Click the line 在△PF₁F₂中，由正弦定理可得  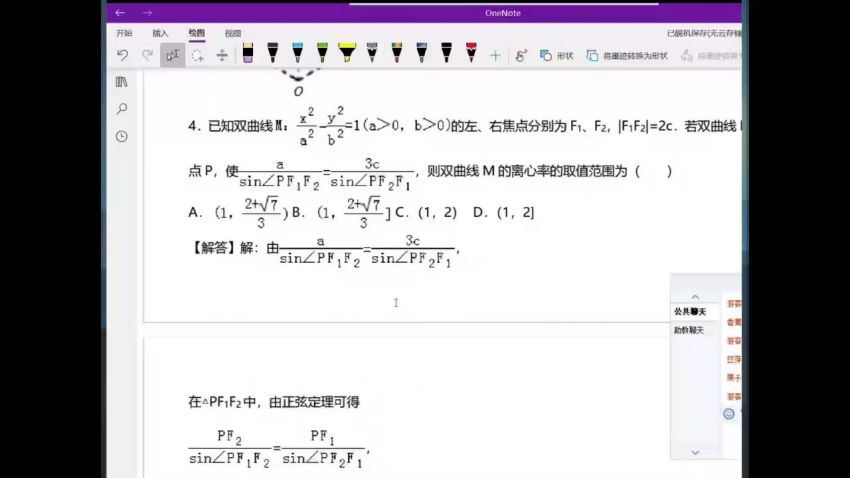pos(274,402)
